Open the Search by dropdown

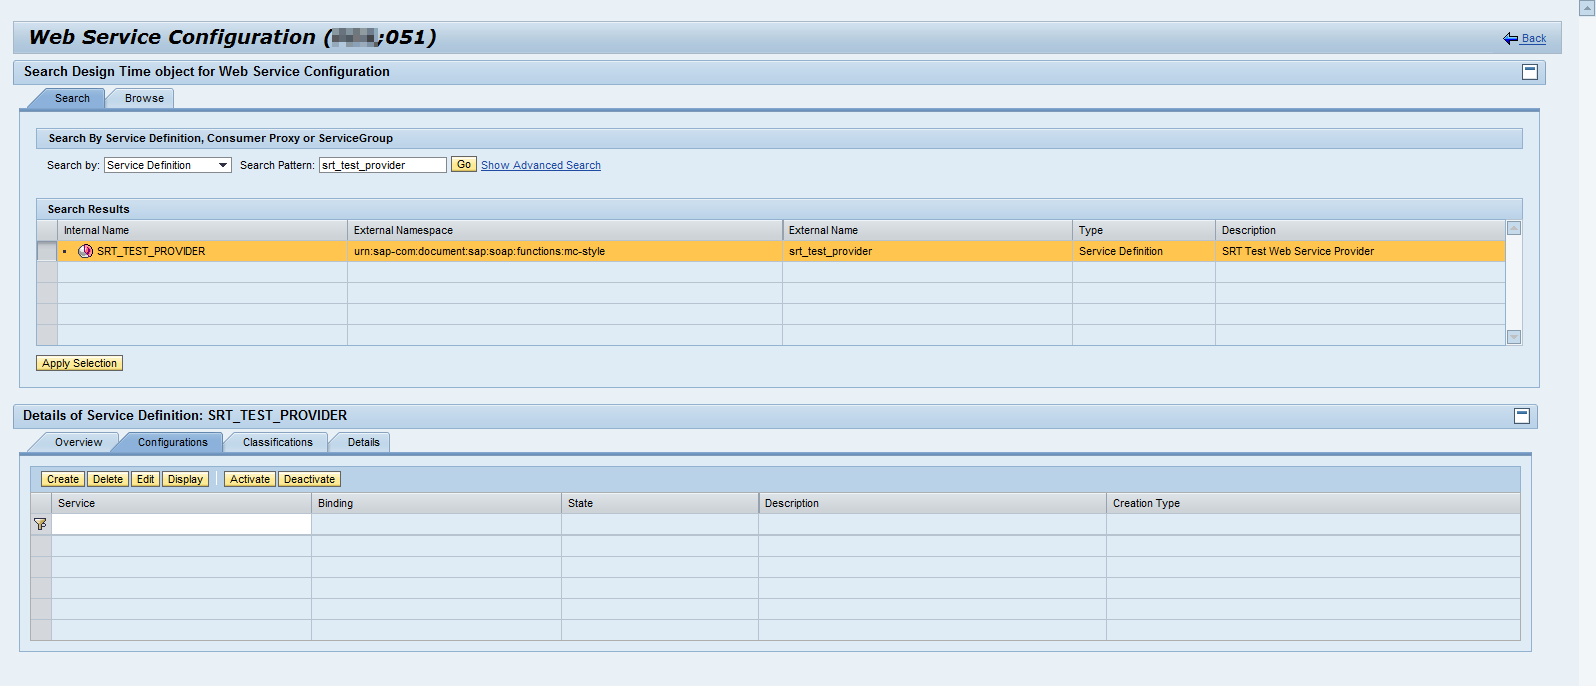click(168, 165)
